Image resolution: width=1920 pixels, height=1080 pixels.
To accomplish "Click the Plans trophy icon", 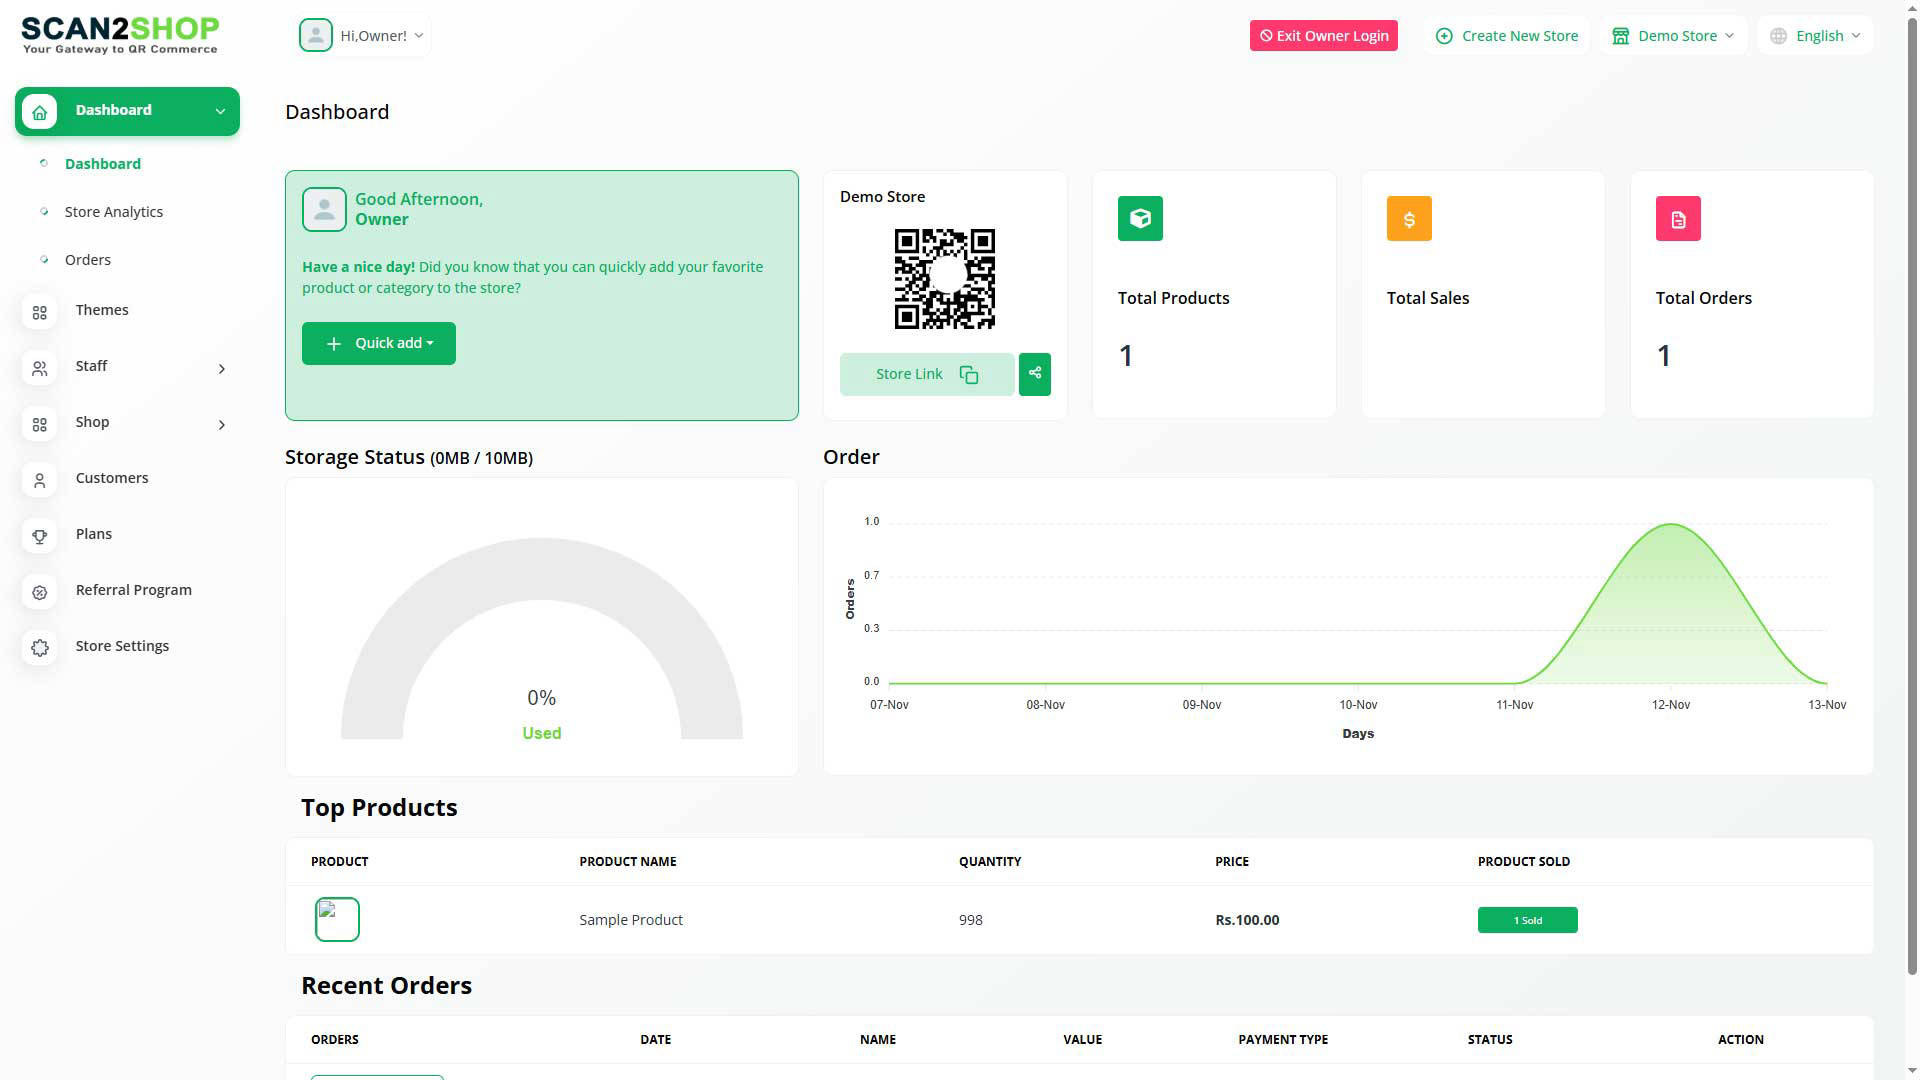I will tap(40, 537).
